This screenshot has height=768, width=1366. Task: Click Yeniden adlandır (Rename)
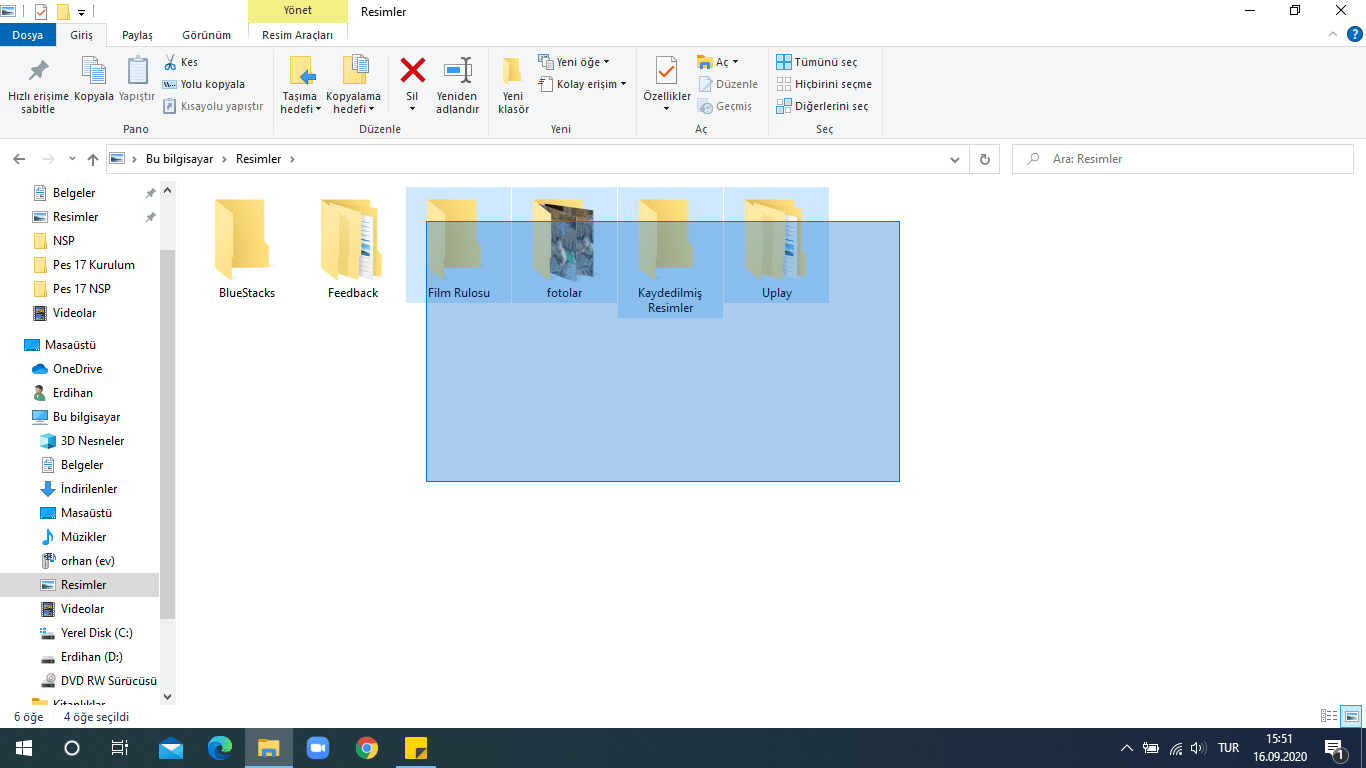458,86
